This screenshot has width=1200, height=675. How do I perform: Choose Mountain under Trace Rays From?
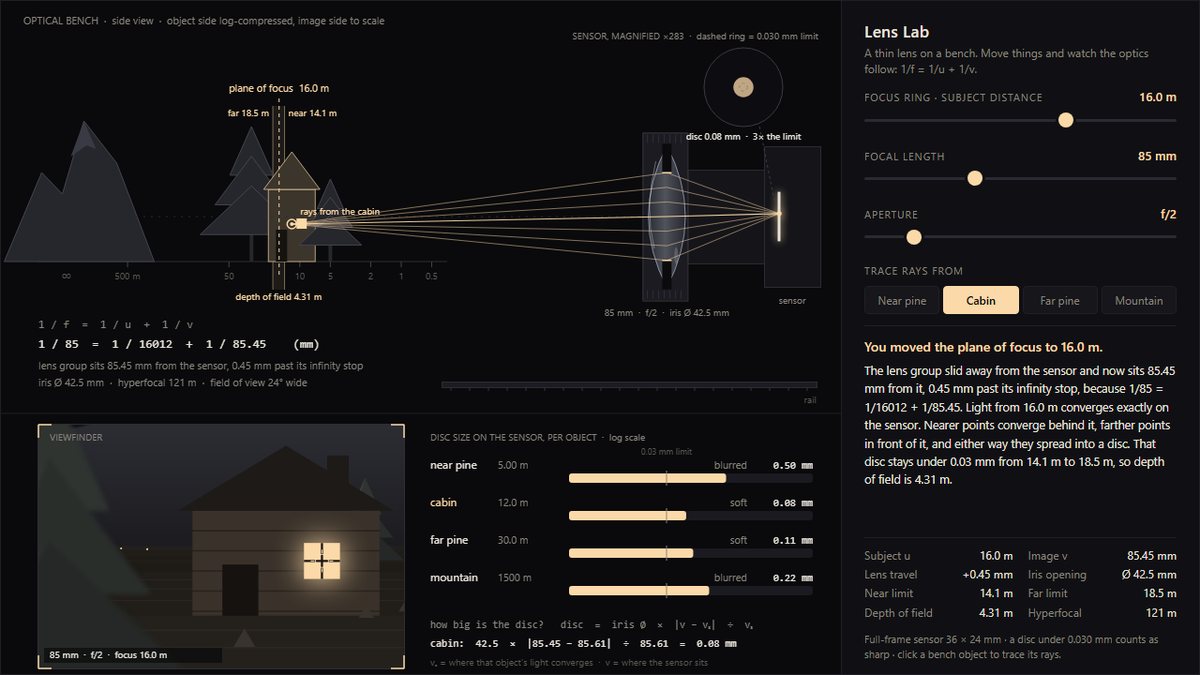(x=1139, y=300)
